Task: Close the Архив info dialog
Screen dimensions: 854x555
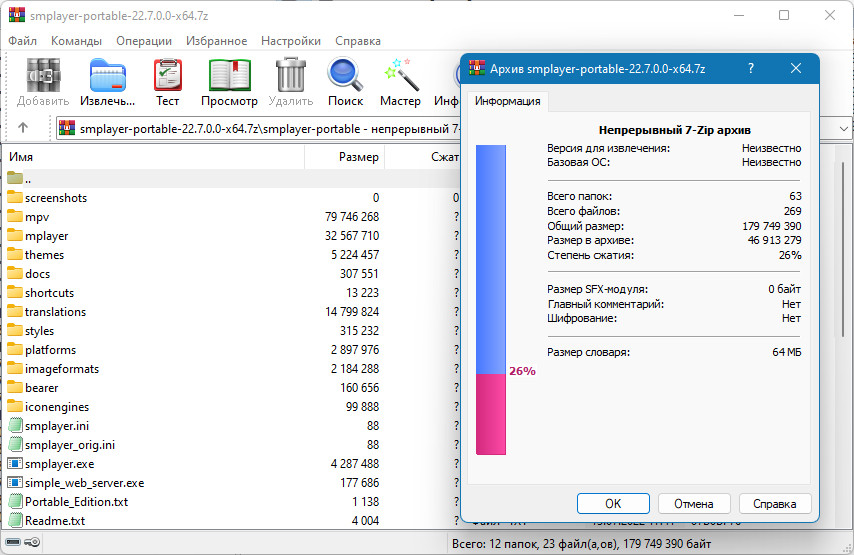Action: click(796, 68)
